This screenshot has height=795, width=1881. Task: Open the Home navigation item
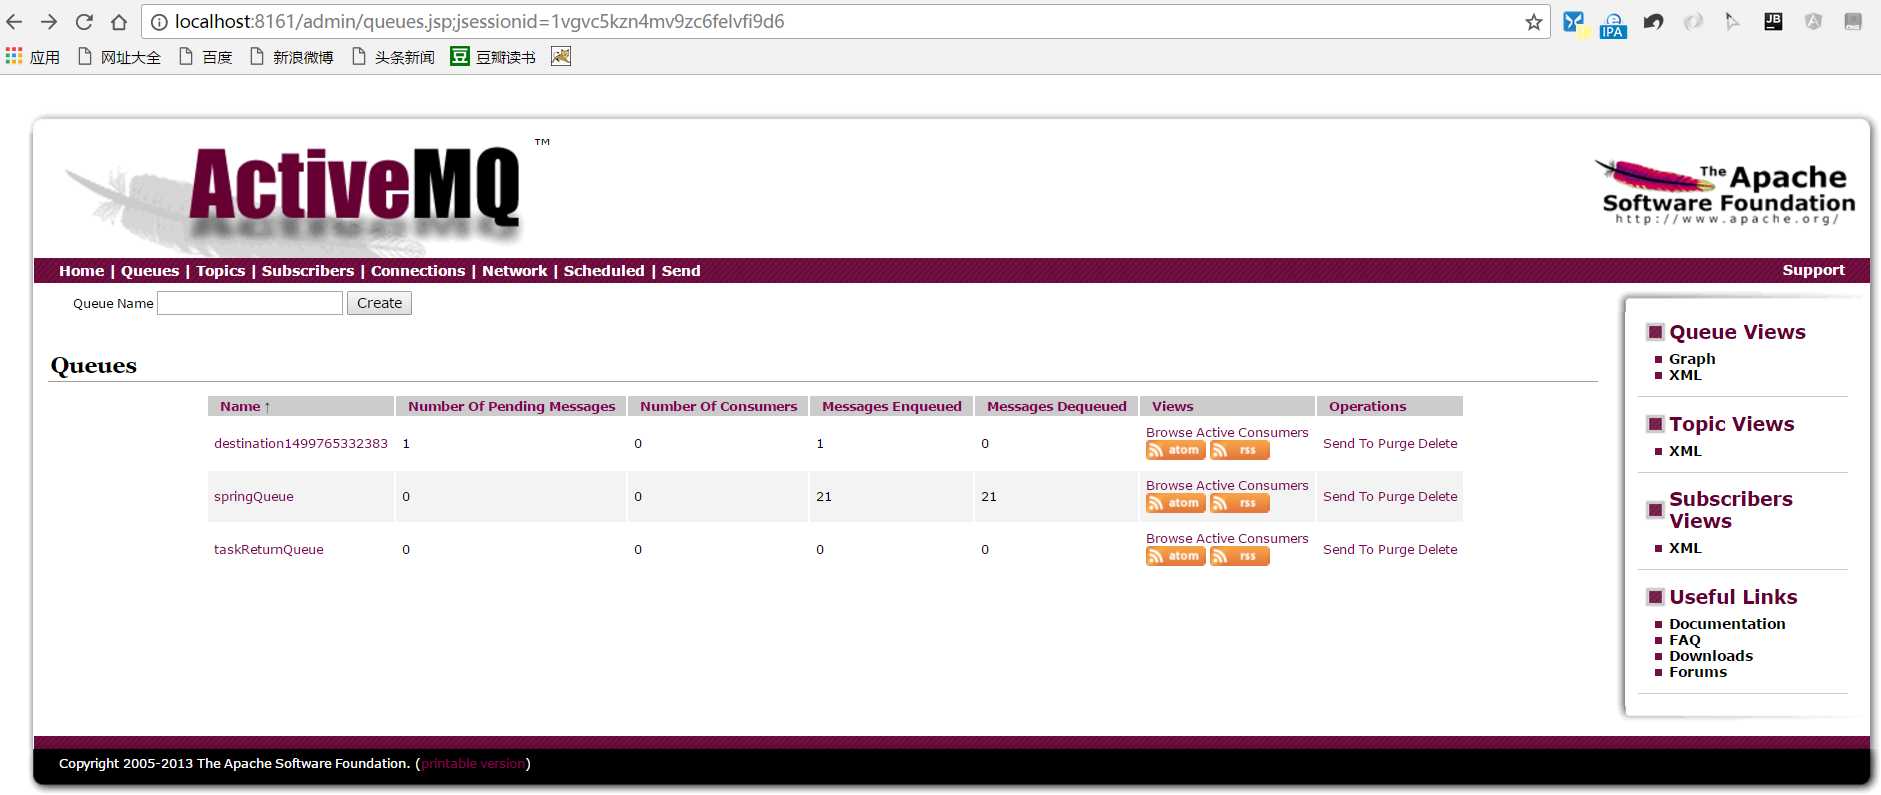click(81, 271)
